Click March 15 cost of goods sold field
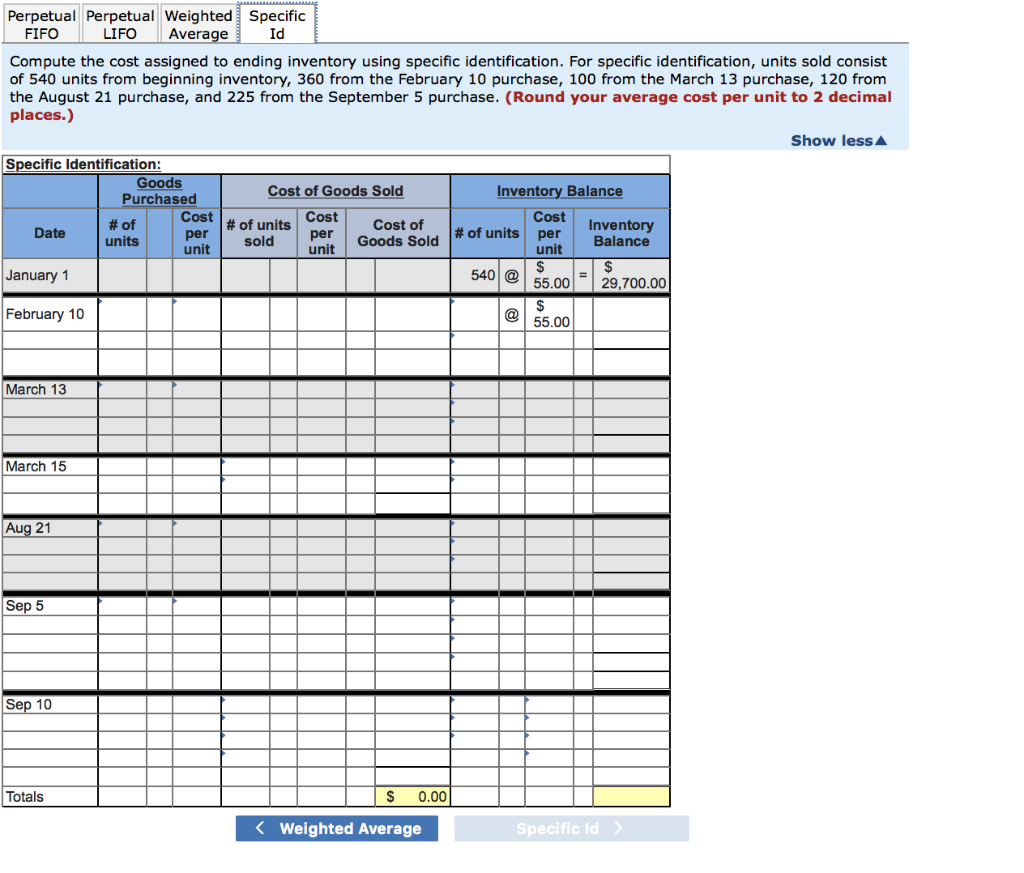This screenshot has width=1024, height=873. [x=412, y=467]
